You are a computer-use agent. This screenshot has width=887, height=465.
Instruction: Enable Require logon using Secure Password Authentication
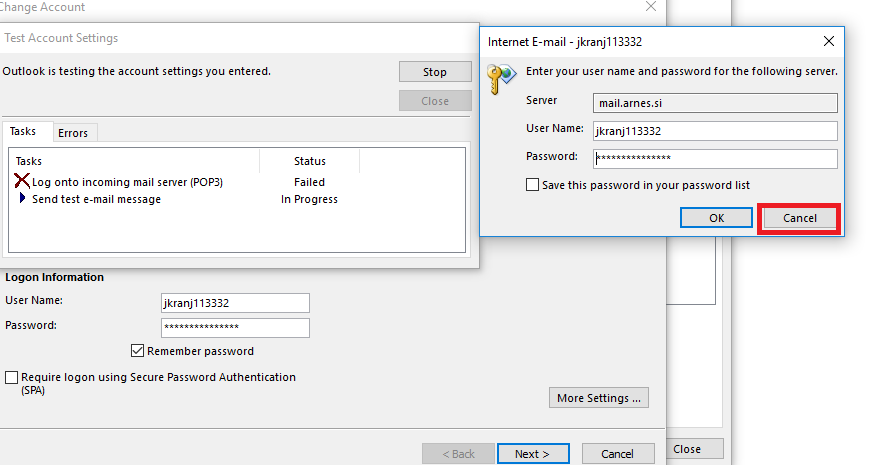11,377
